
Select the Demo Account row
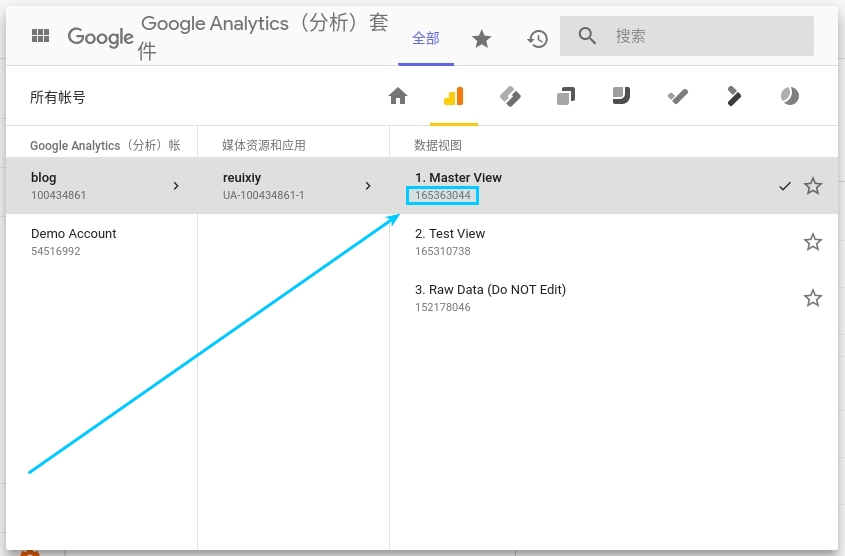coord(102,242)
